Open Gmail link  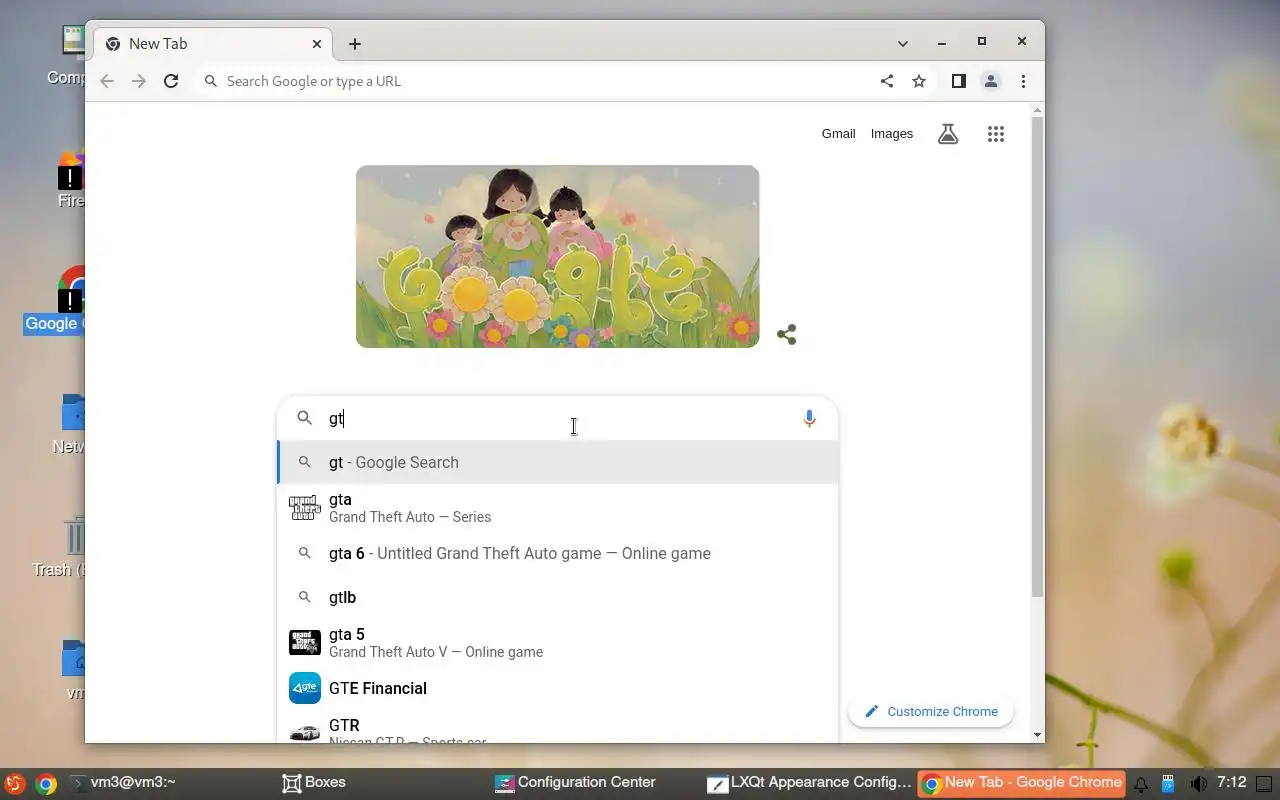838,134
